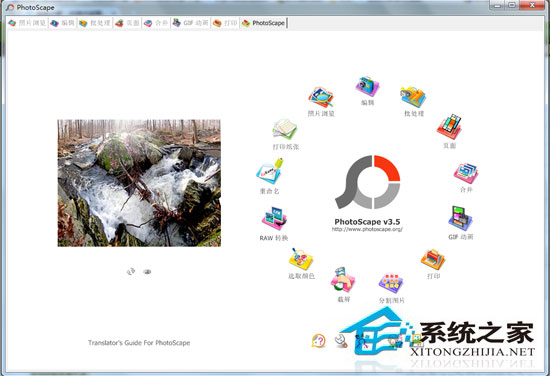Open the http://www.photoscape.org/ link
Screen dimensions: 550x376
[x=367, y=229]
